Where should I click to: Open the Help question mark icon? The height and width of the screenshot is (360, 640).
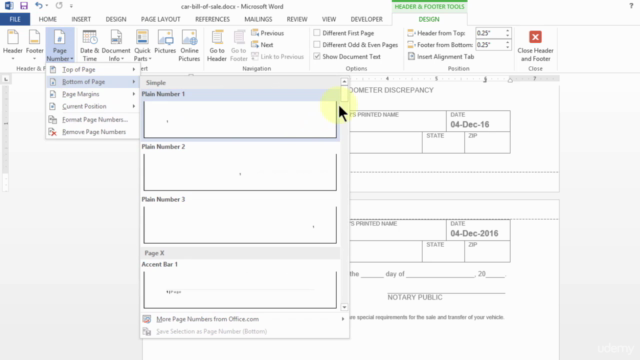(x=631, y=6)
